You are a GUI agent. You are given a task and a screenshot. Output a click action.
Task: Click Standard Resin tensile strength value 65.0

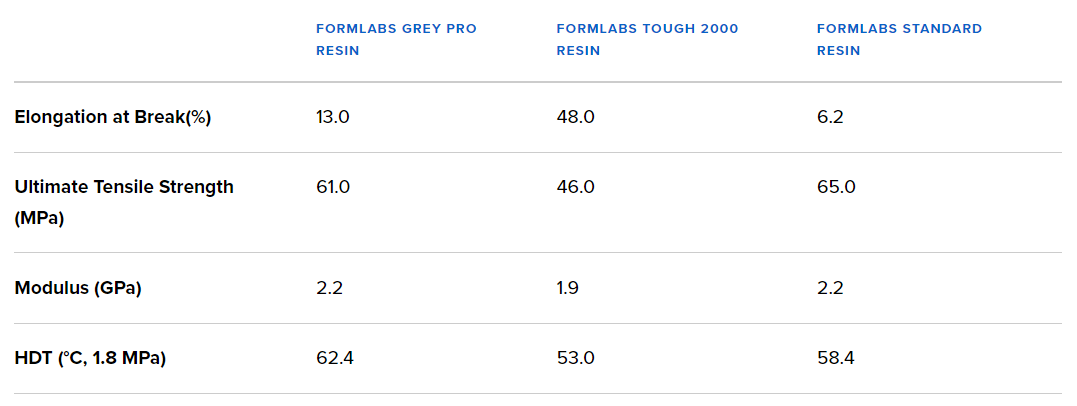pos(836,187)
